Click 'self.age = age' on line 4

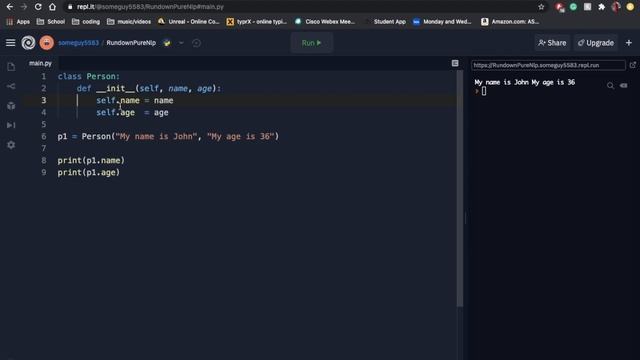[132, 112]
